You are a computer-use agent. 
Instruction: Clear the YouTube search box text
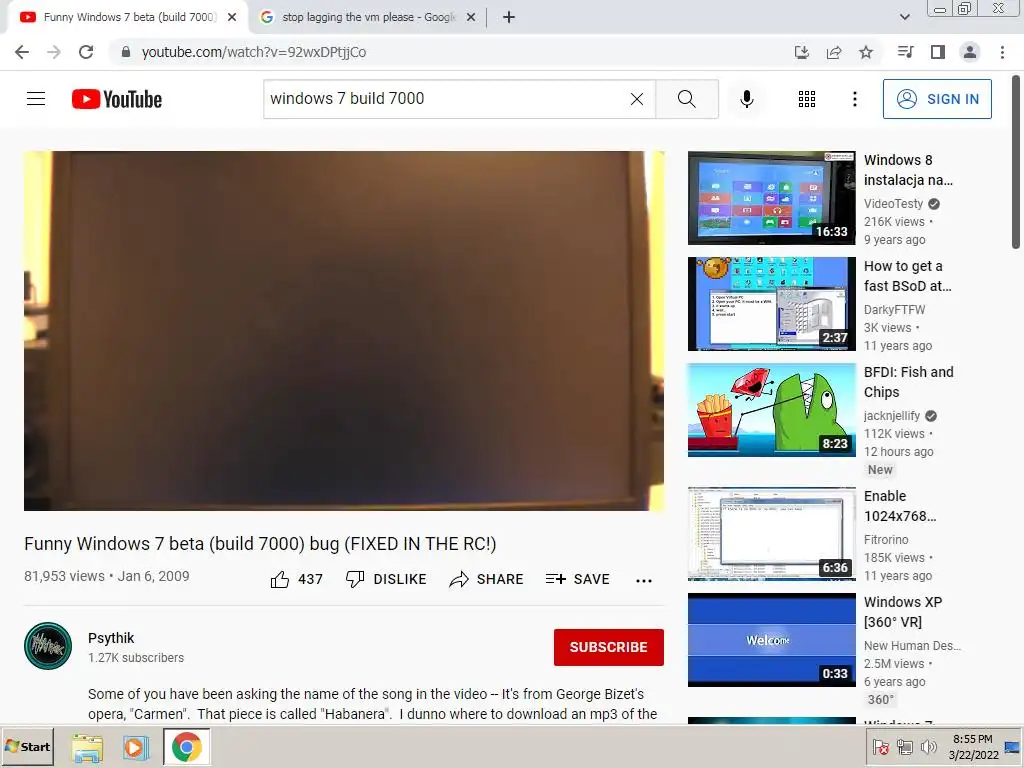tap(637, 99)
